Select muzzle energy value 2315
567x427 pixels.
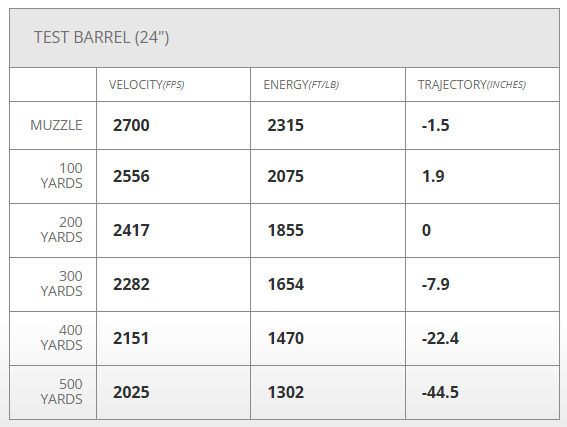286,125
